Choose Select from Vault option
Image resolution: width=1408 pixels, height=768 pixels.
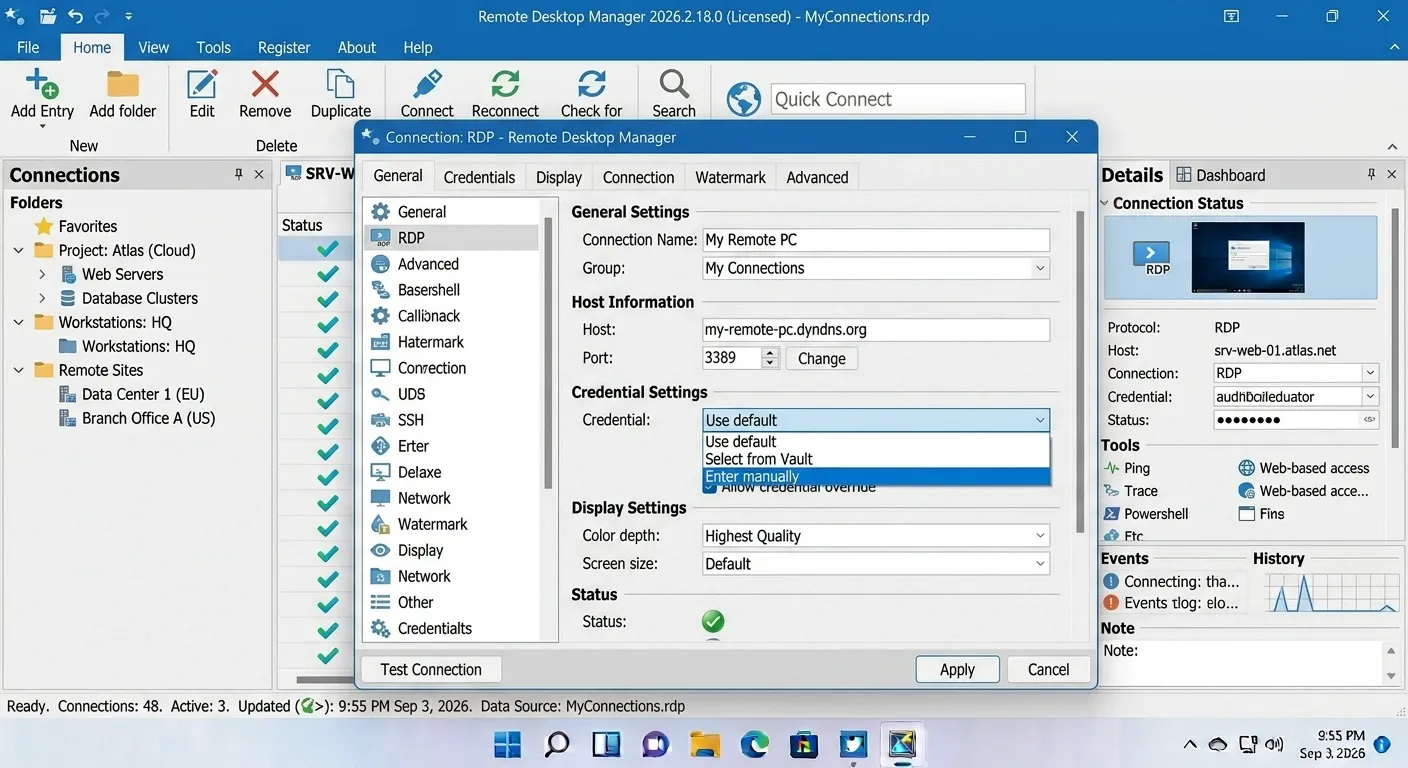coord(877,459)
